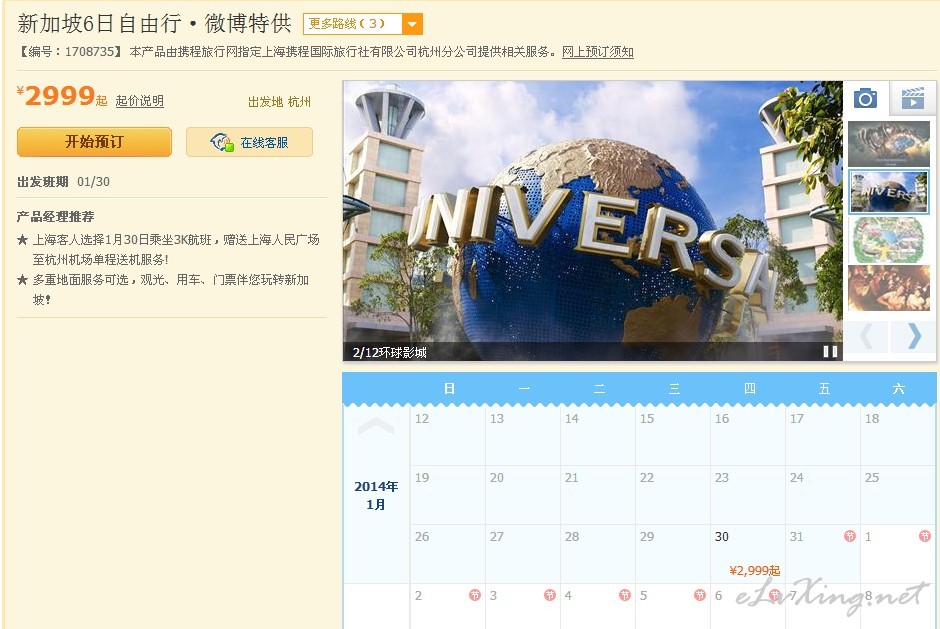Click the 日 Sunday column header
This screenshot has height=629, width=940.
coord(449,389)
